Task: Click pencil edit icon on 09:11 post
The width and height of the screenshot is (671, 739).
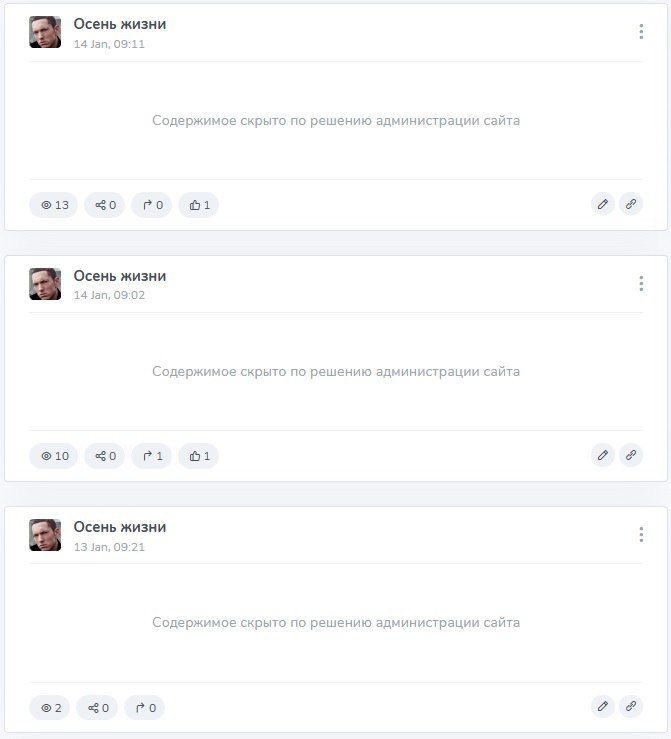Action: coord(603,204)
